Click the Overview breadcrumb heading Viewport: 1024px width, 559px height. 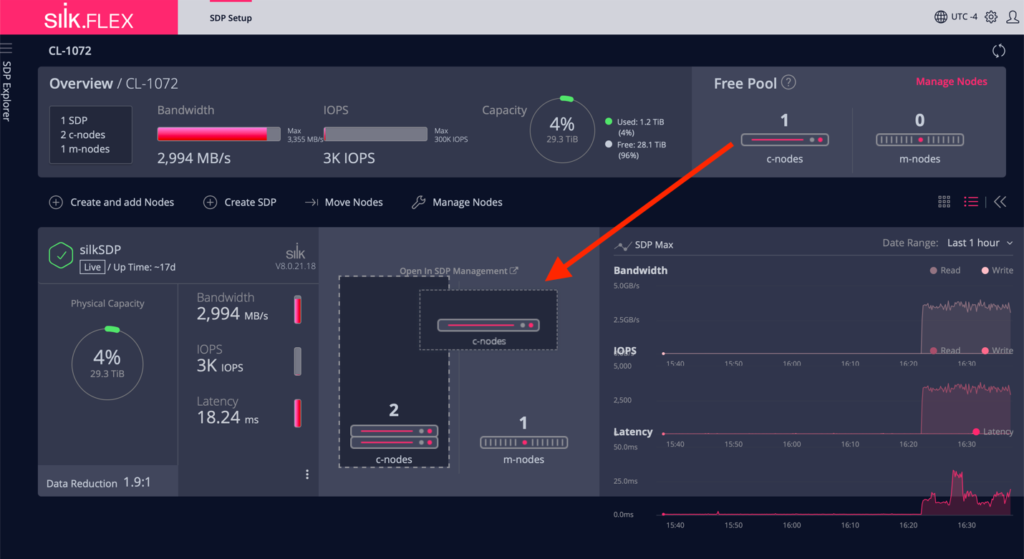[x=81, y=84]
